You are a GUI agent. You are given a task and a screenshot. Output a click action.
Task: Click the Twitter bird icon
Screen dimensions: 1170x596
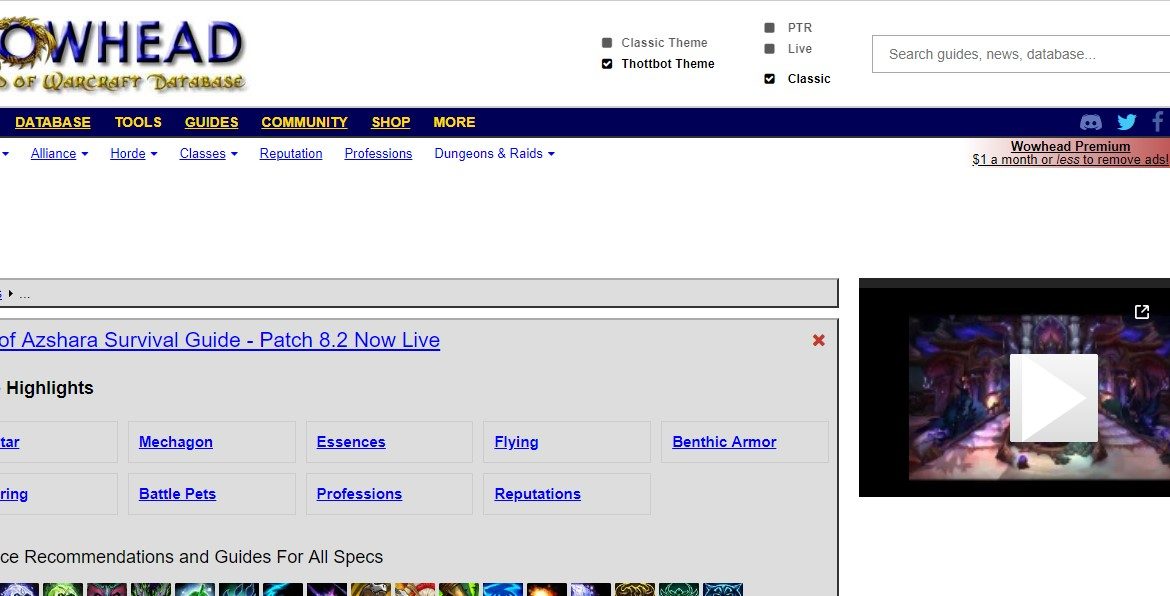pyautogui.click(x=1127, y=122)
